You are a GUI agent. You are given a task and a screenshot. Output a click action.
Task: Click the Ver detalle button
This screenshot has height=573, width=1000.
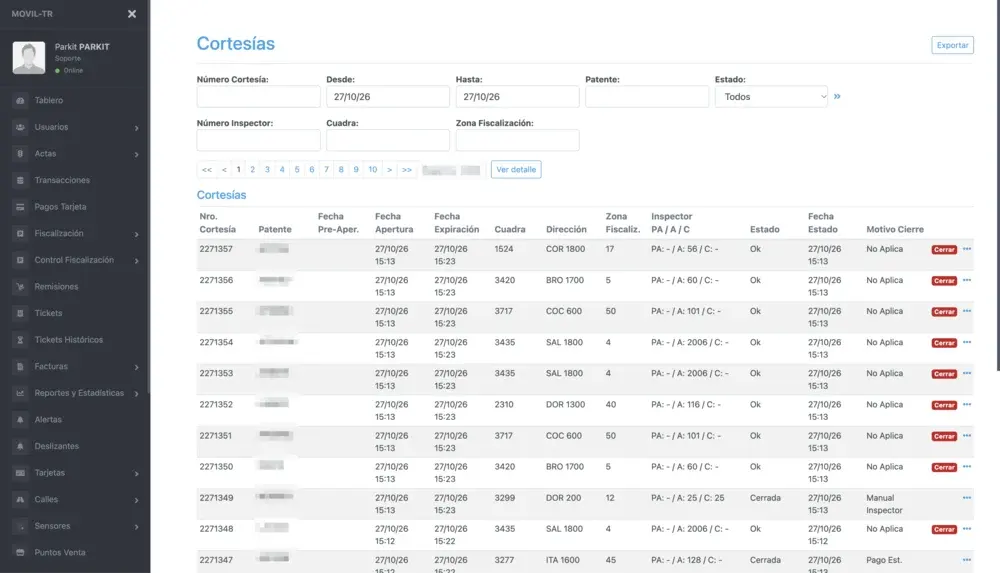point(516,170)
